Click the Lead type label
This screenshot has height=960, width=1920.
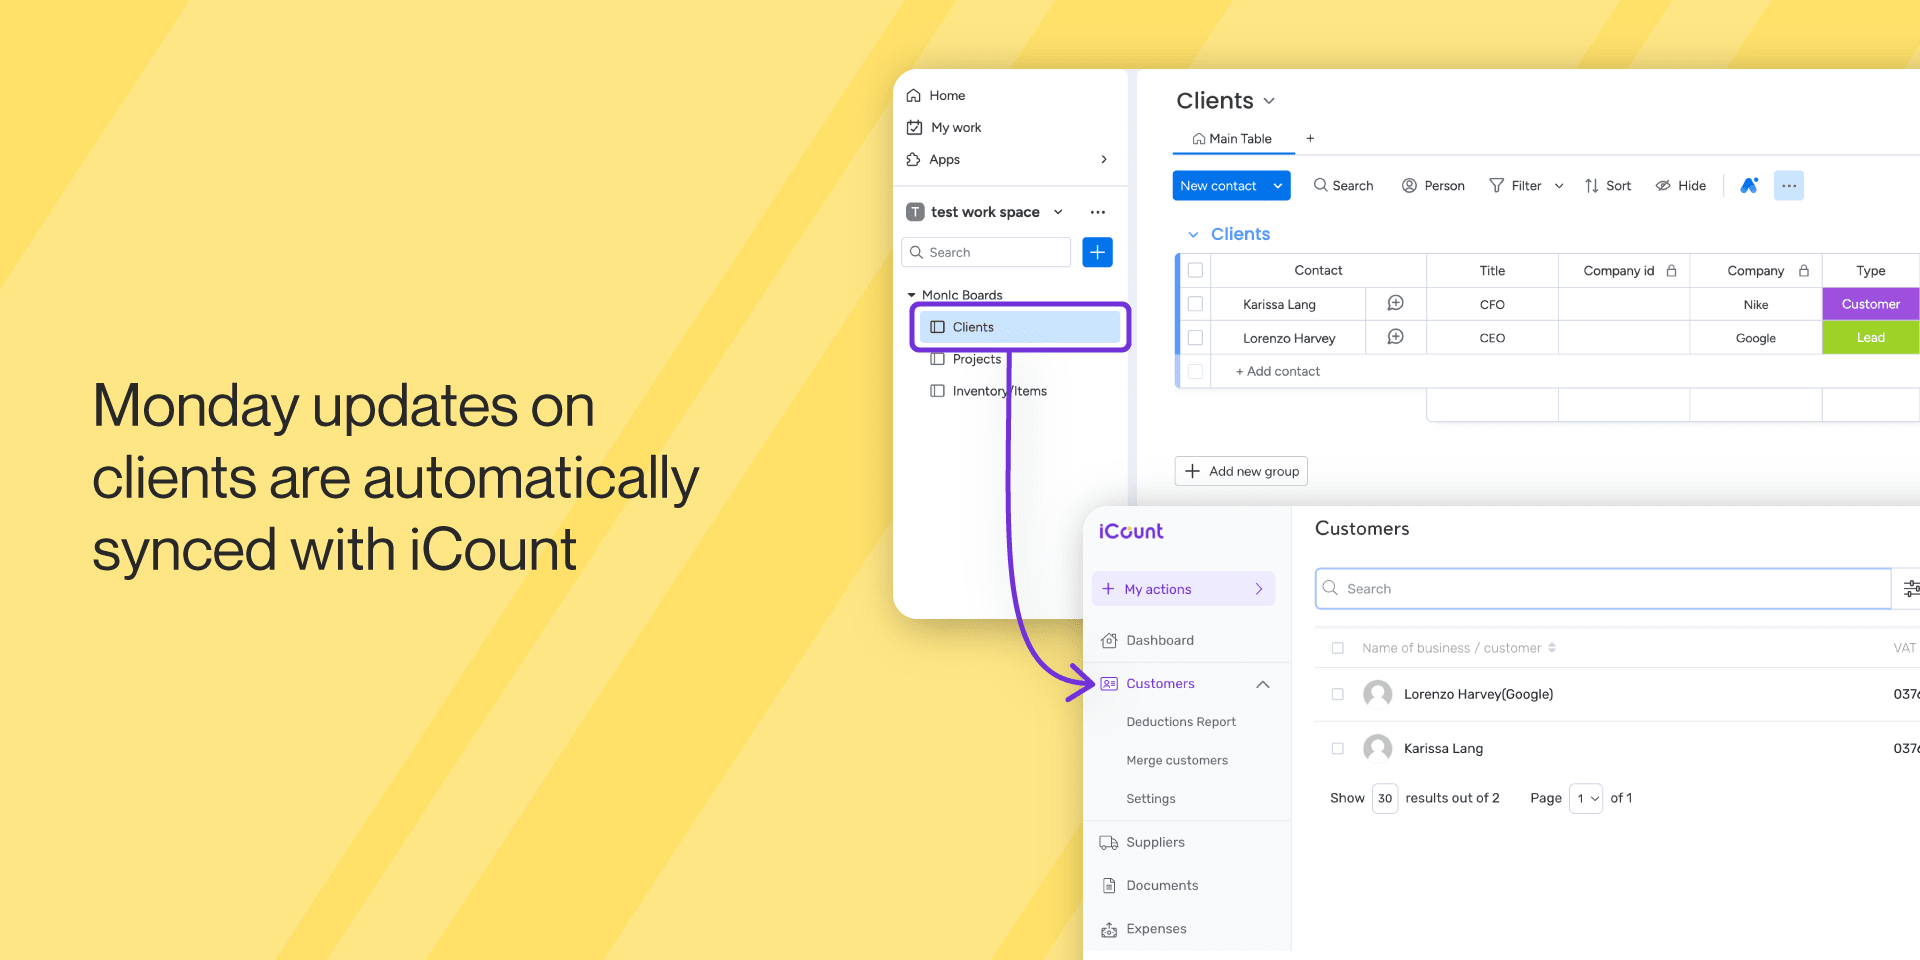1871,338
